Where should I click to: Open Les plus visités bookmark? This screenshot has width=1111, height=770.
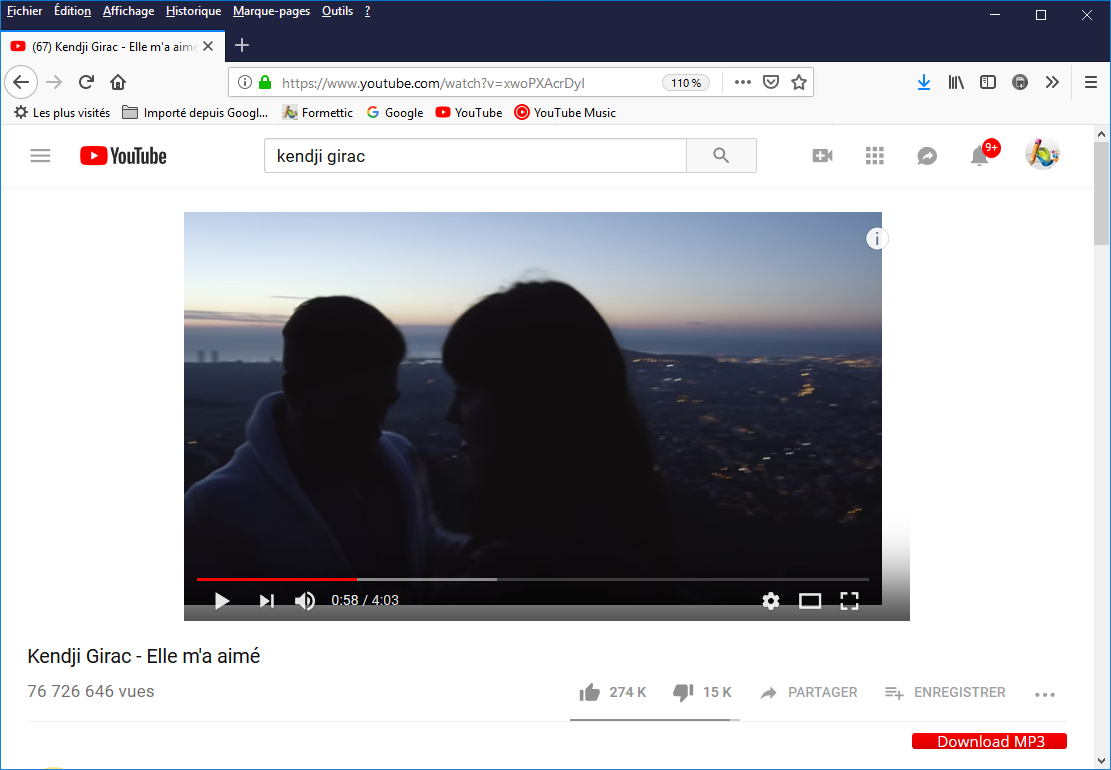(x=62, y=112)
